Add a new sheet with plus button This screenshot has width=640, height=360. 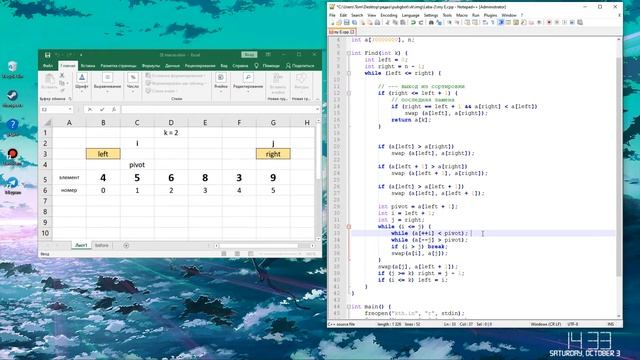point(126,245)
